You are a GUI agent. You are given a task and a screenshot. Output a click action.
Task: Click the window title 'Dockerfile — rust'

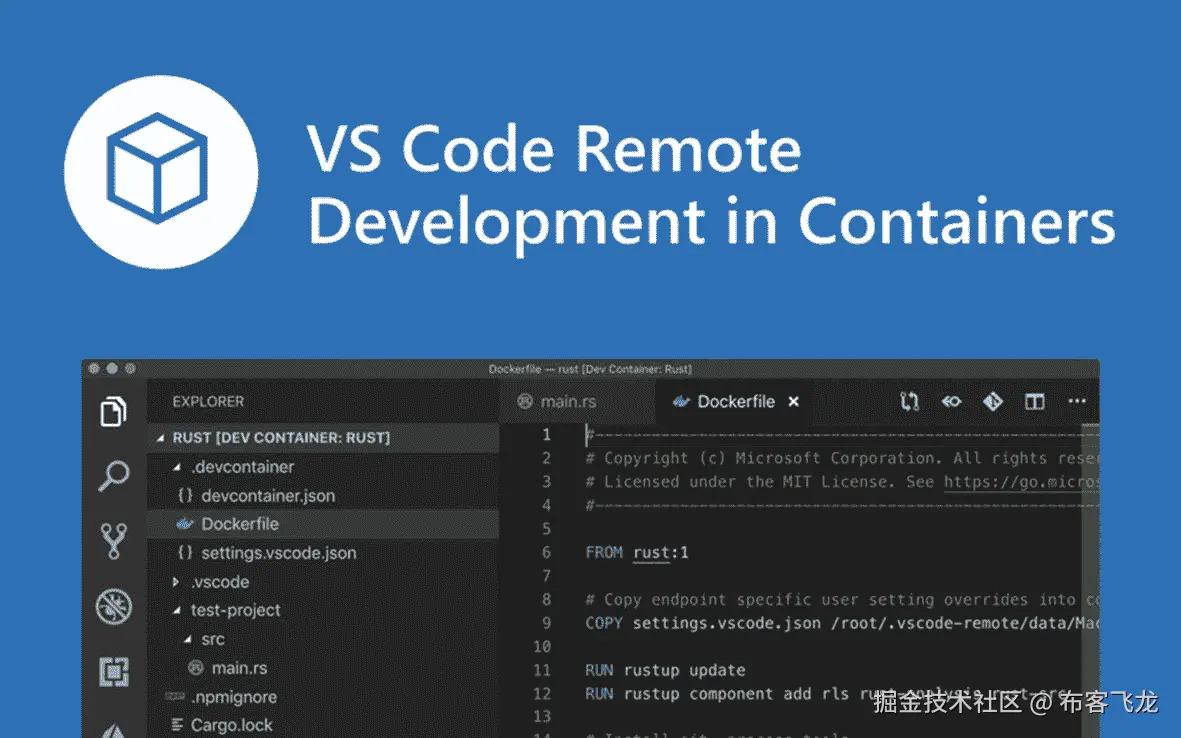point(590,369)
